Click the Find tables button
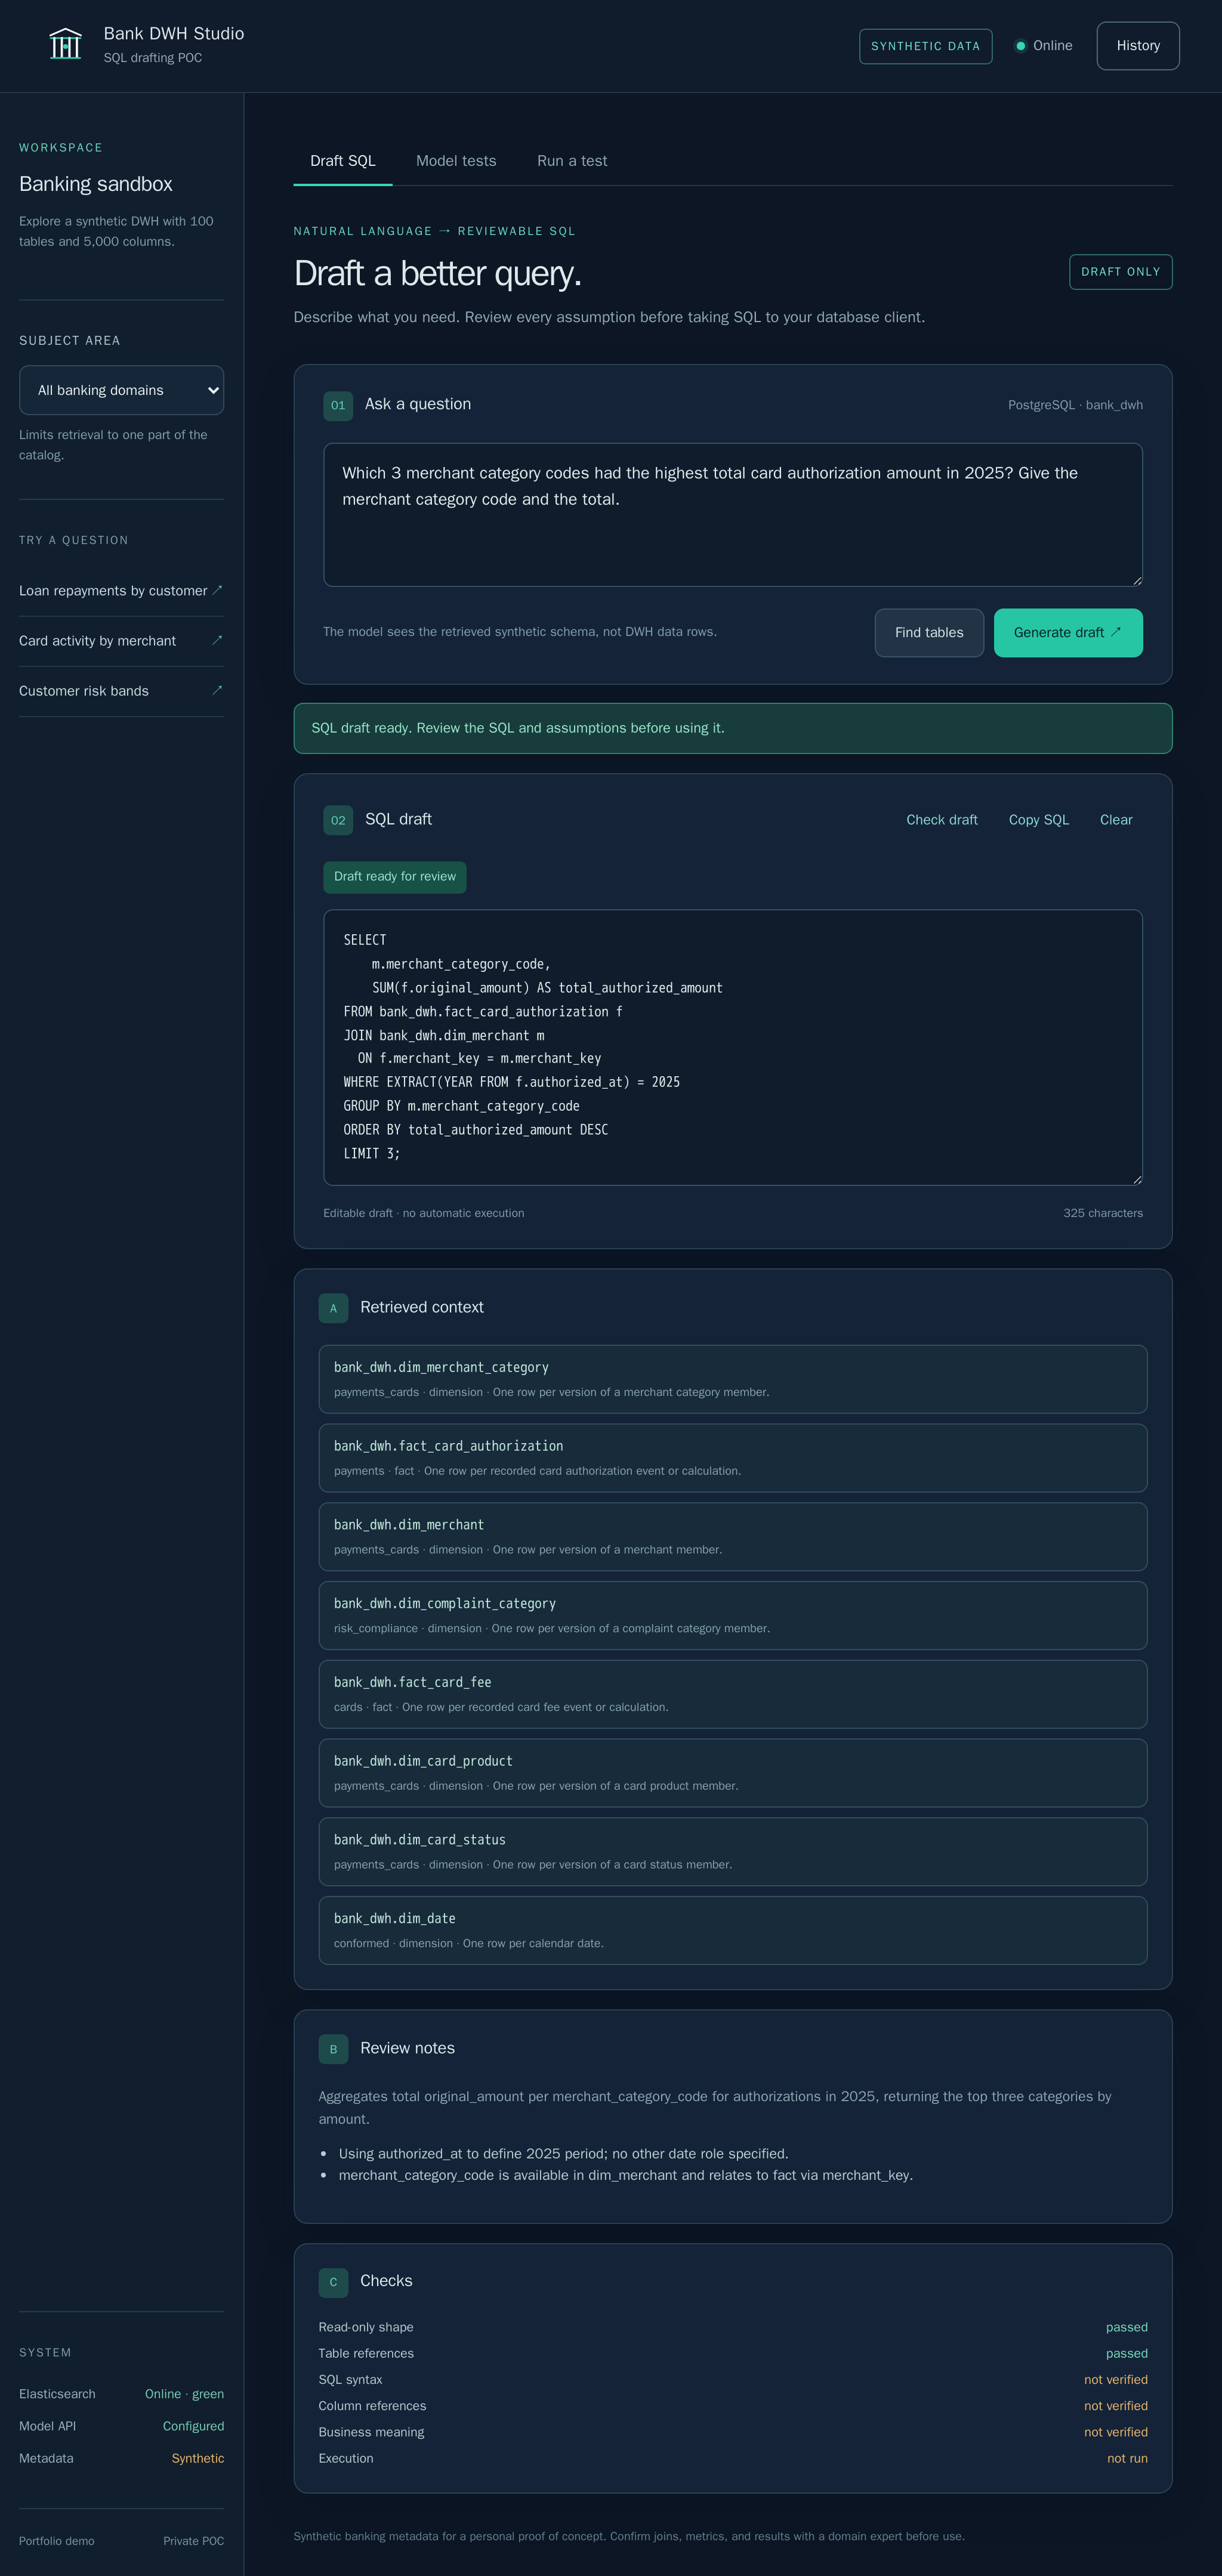 point(929,633)
